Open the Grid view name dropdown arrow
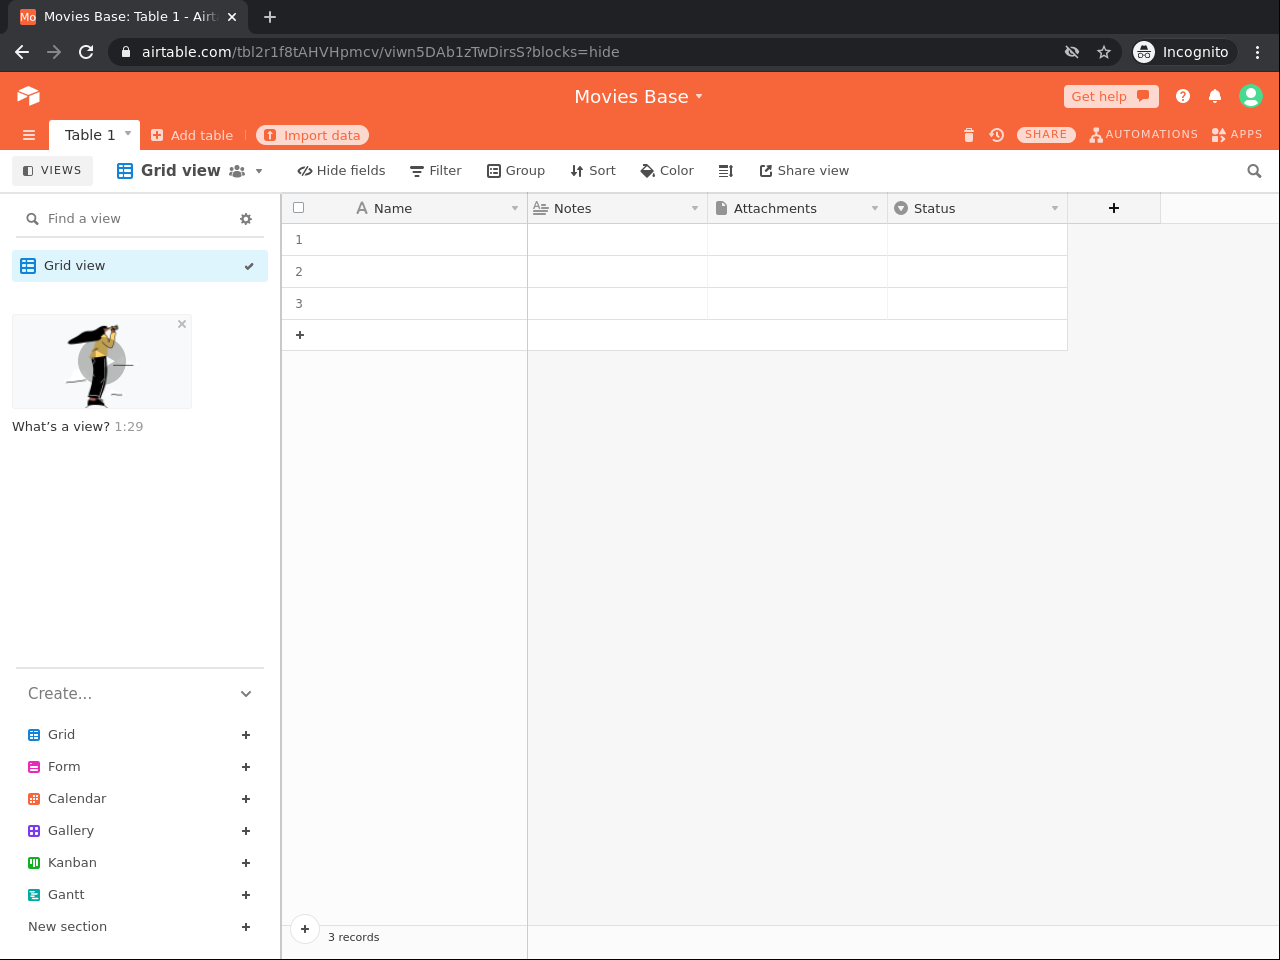The width and height of the screenshot is (1280, 960). pyautogui.click(x=259, y=171)
